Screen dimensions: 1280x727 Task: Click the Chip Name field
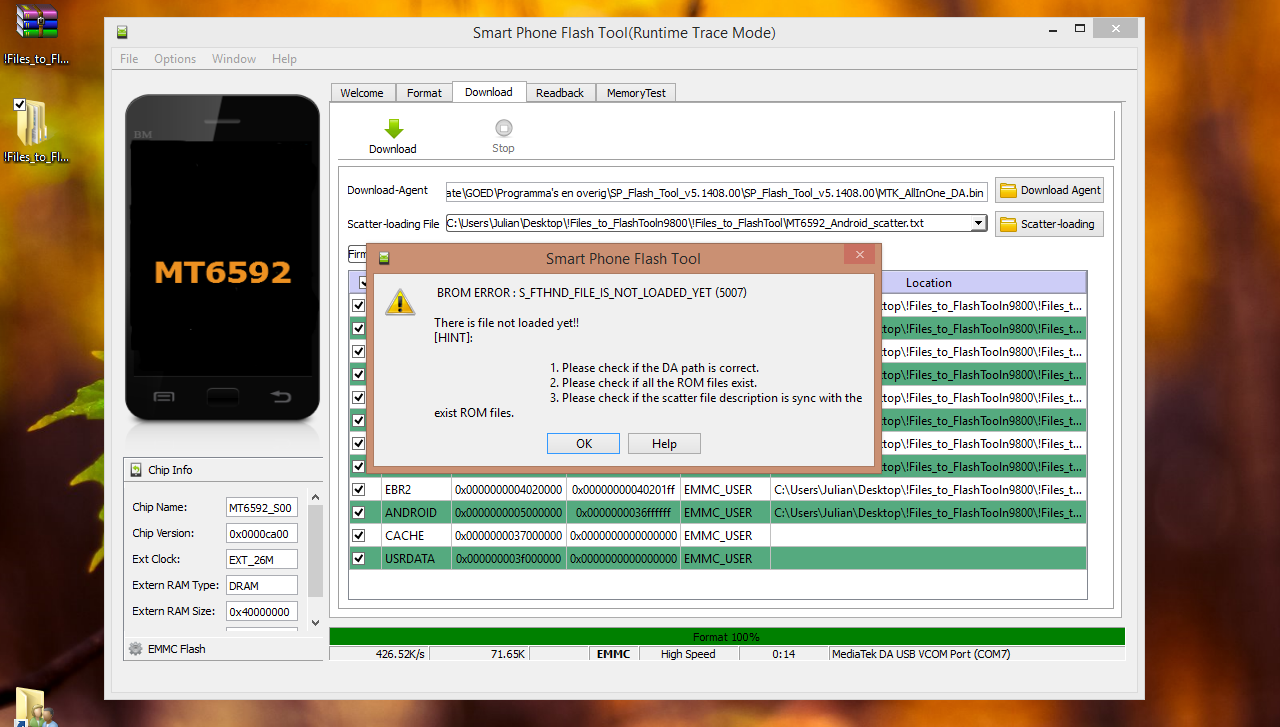[x=262, y=507]
